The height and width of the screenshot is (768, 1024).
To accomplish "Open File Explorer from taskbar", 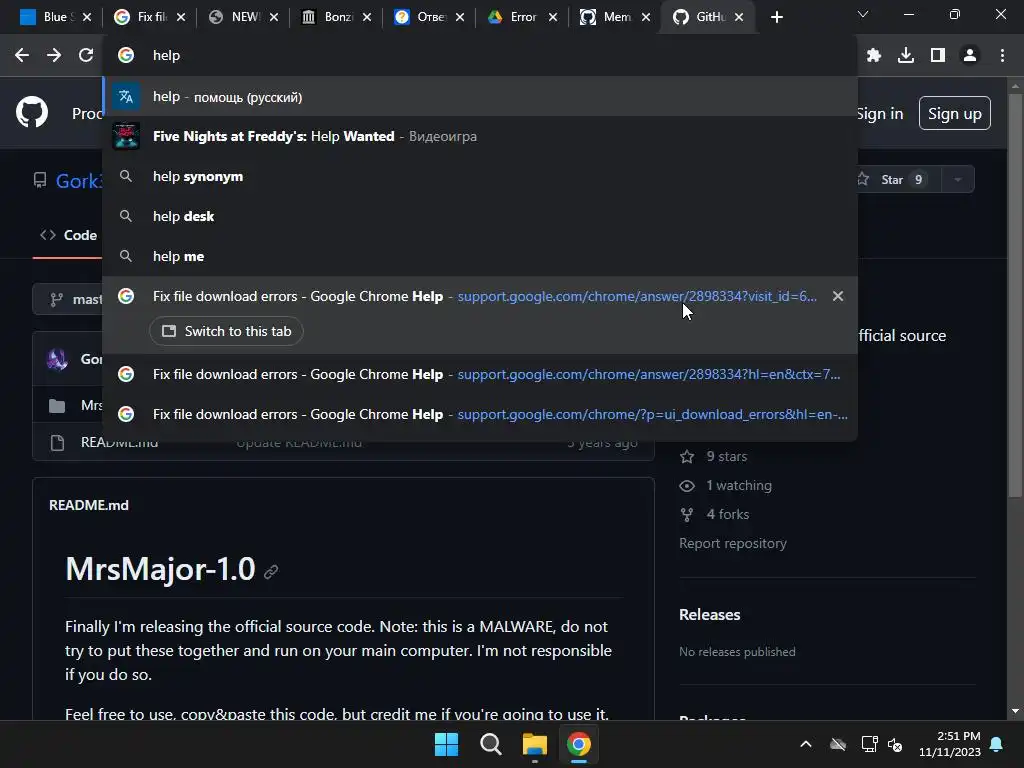I will click(x=535, y=744).
